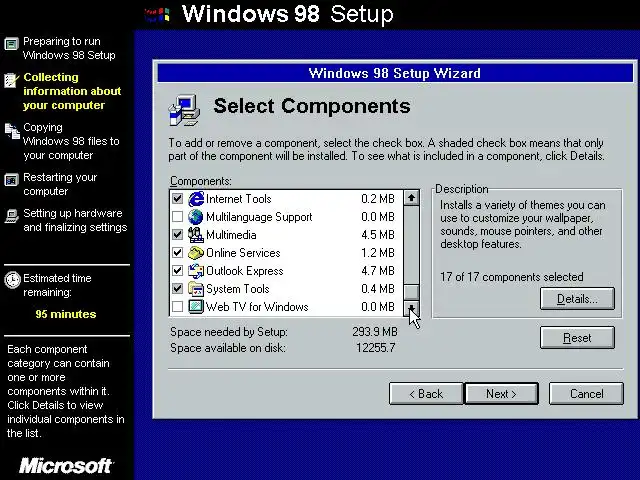This screenshot has width=640, height=480.
Task: Select the Multimedia row label
Action: point(231,235)
